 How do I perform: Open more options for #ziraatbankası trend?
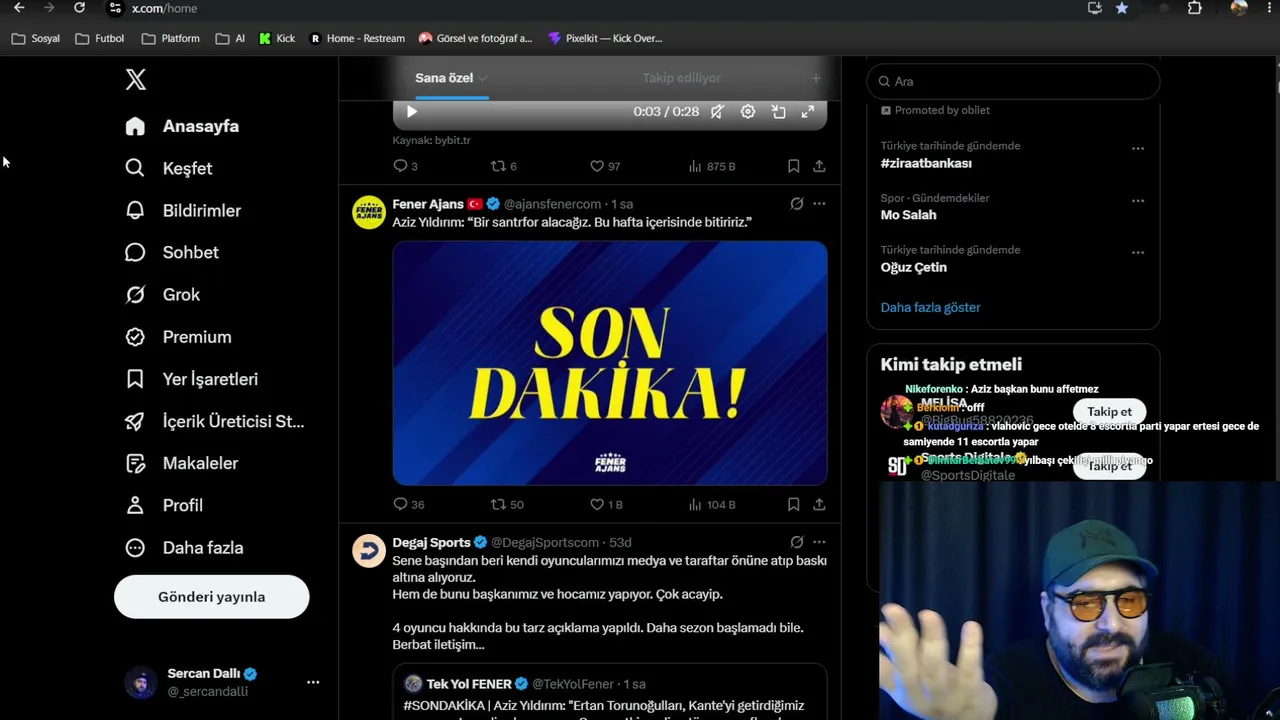click(1138, 148)
